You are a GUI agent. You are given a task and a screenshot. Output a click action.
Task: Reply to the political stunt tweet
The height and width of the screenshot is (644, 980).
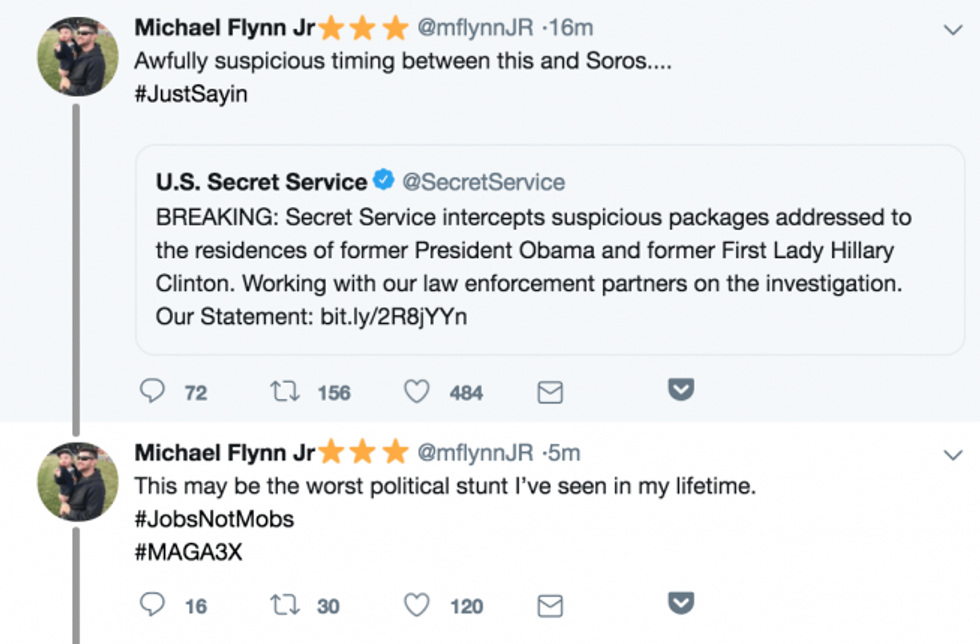point(152,604)
